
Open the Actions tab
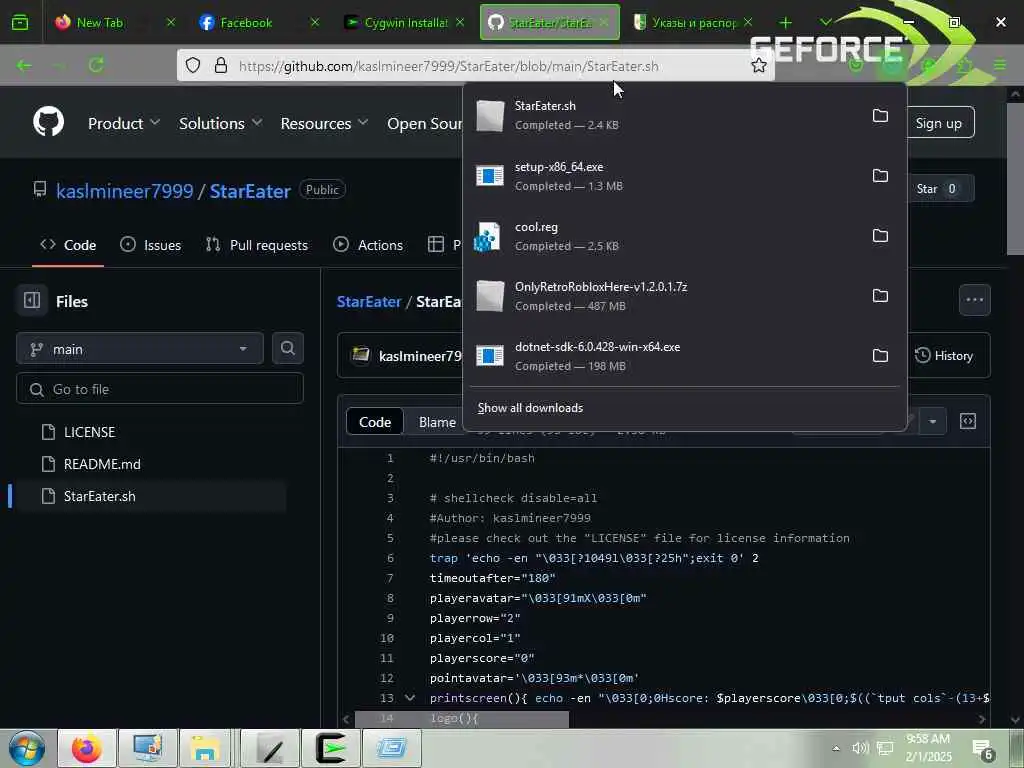coord(368,245)
